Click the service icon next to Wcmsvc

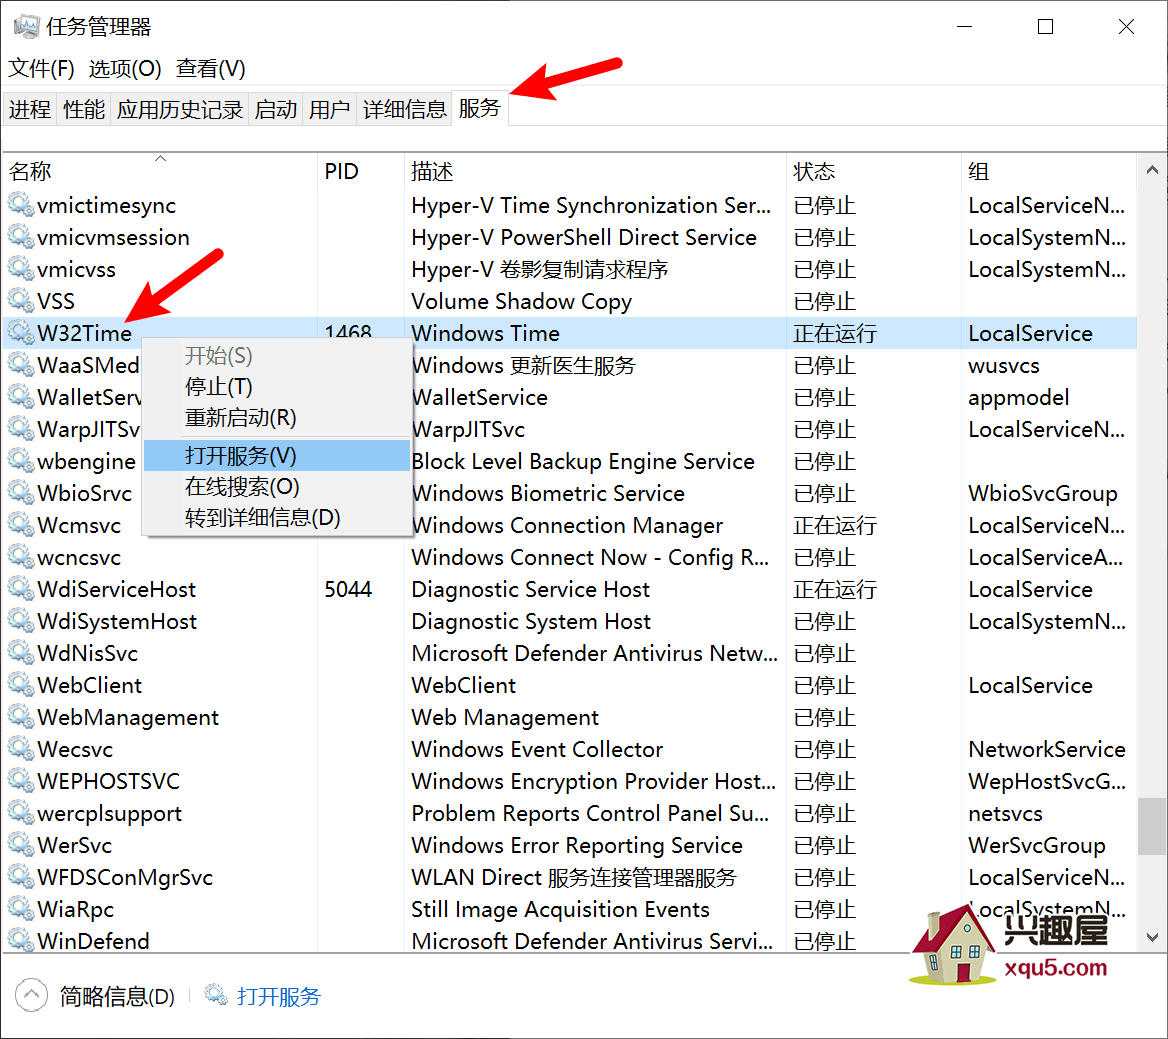pyautogui.click(x=21, y=525)
